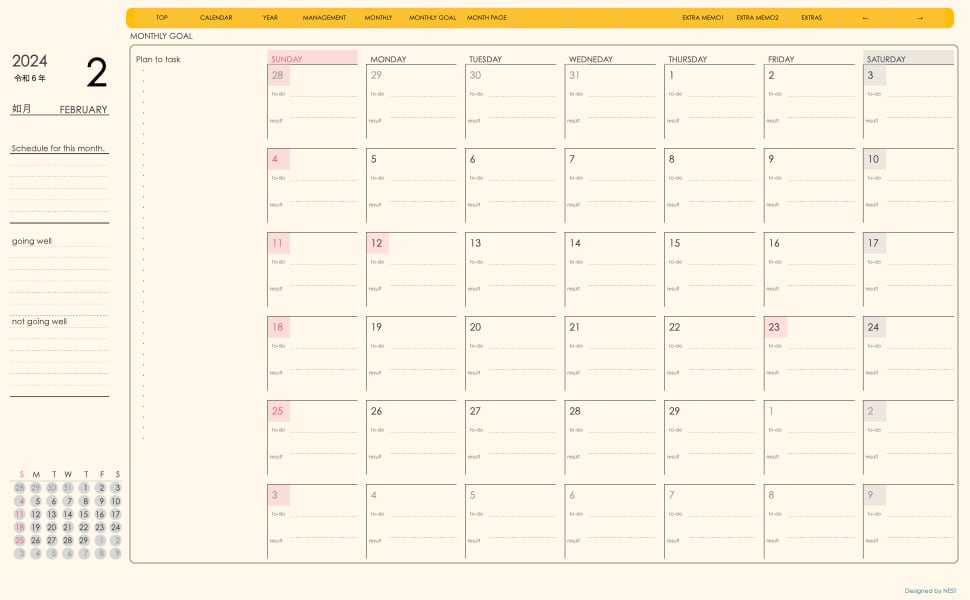Click the left arrow in the navigation bar
Viewport: 970px width, 600px height.
pyautogui.click(x=865, y=18)
